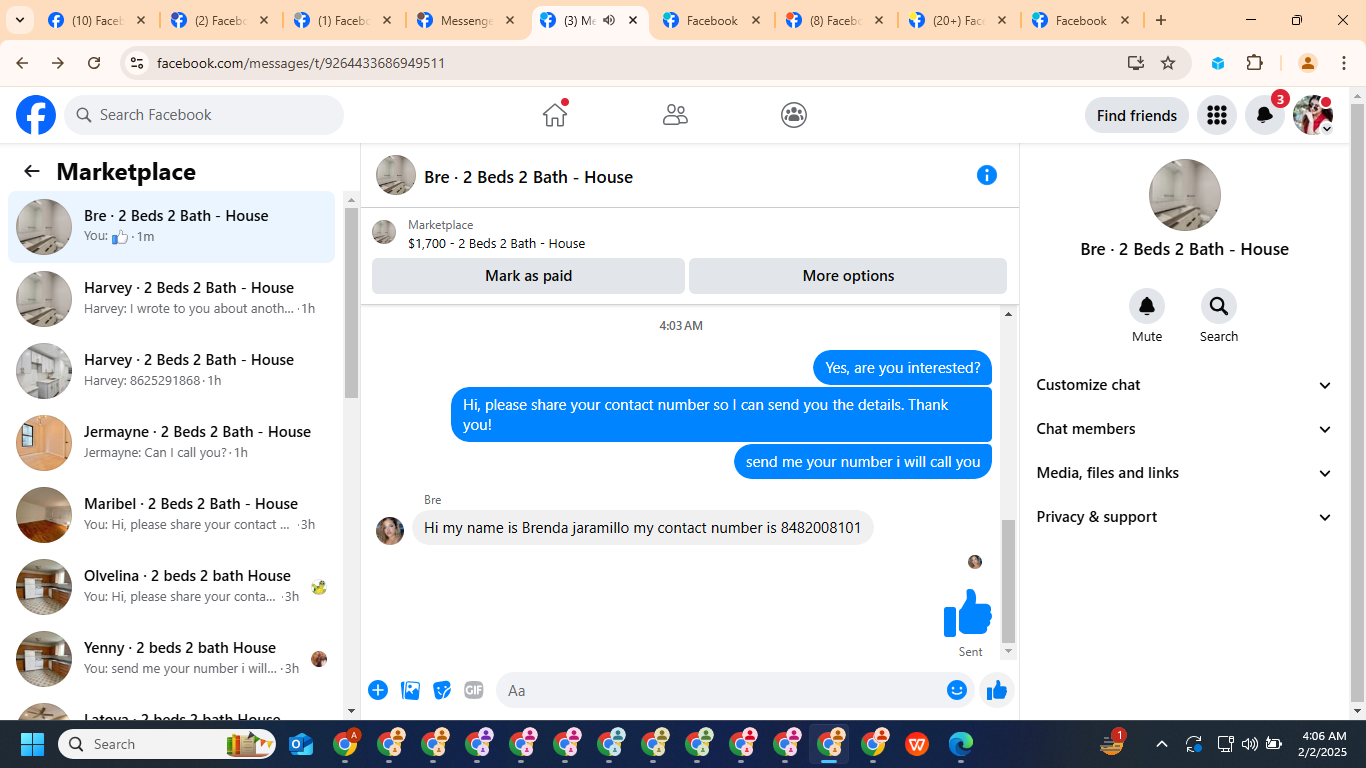Viewport: 1366px width, 768px height.
Task: Open the Home feed icon
Action: tap(555, 115)
